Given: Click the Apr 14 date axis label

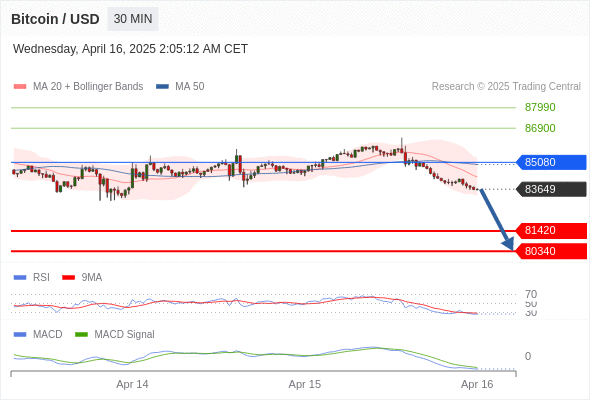Looking at the screenshot, I should click(132, 384).
